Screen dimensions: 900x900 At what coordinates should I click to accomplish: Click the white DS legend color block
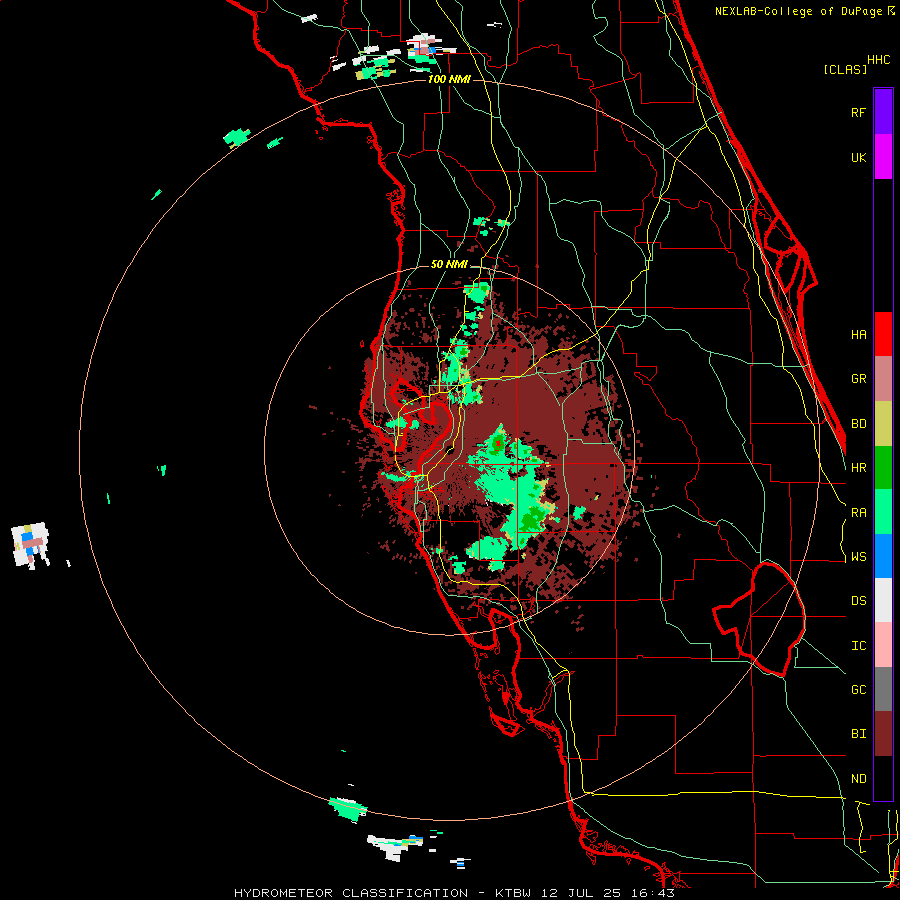883,600
